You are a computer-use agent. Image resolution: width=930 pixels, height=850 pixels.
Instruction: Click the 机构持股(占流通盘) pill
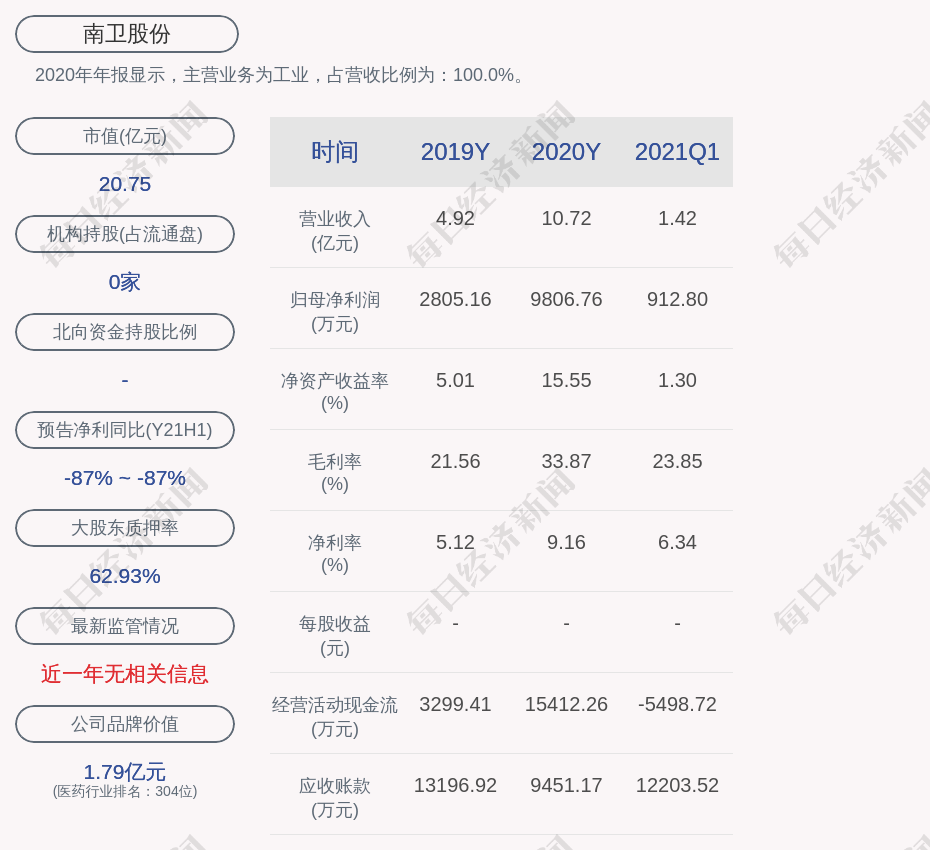pos(125,234)
